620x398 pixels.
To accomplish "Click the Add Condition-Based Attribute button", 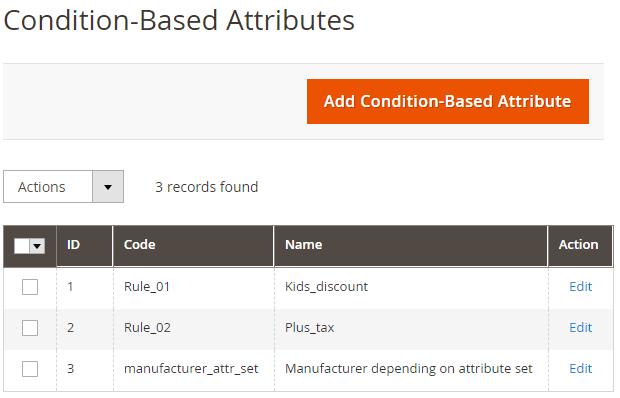I will [448, 102].
